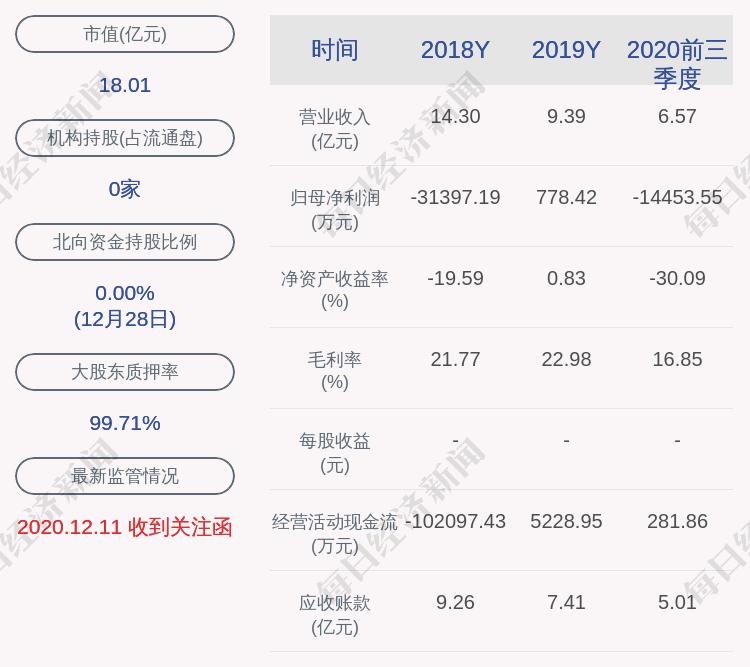Select ROE value -19.59
Viewport: 750px width, 667px height.
(x=455, y=278)
